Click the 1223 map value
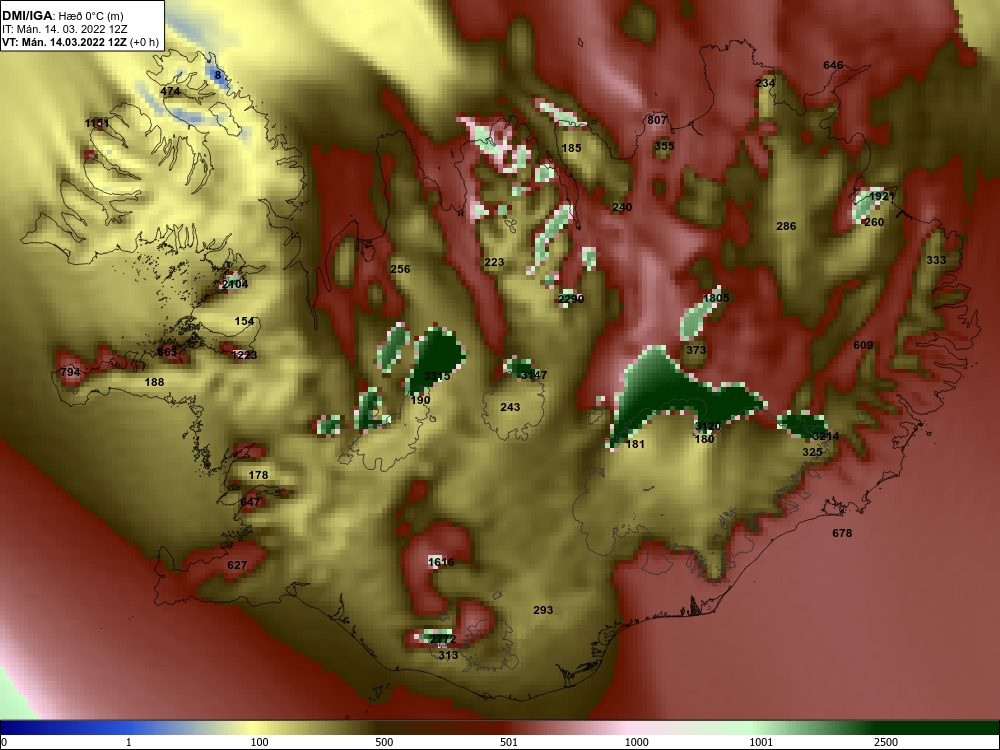 point(244,355)
